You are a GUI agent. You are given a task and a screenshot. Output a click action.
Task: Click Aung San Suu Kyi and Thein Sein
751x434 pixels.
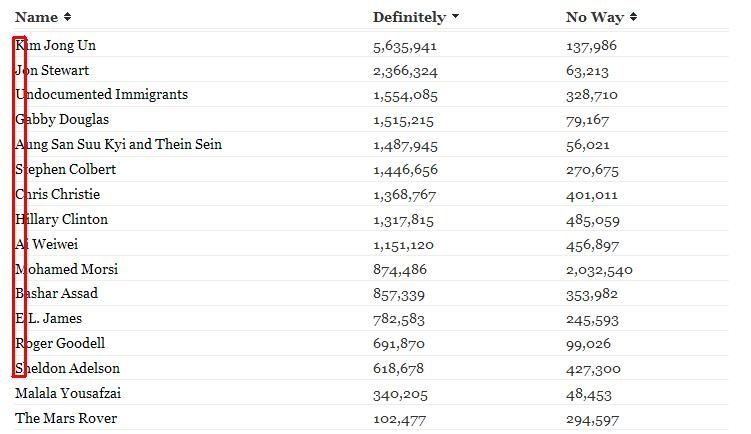point(118,144)
